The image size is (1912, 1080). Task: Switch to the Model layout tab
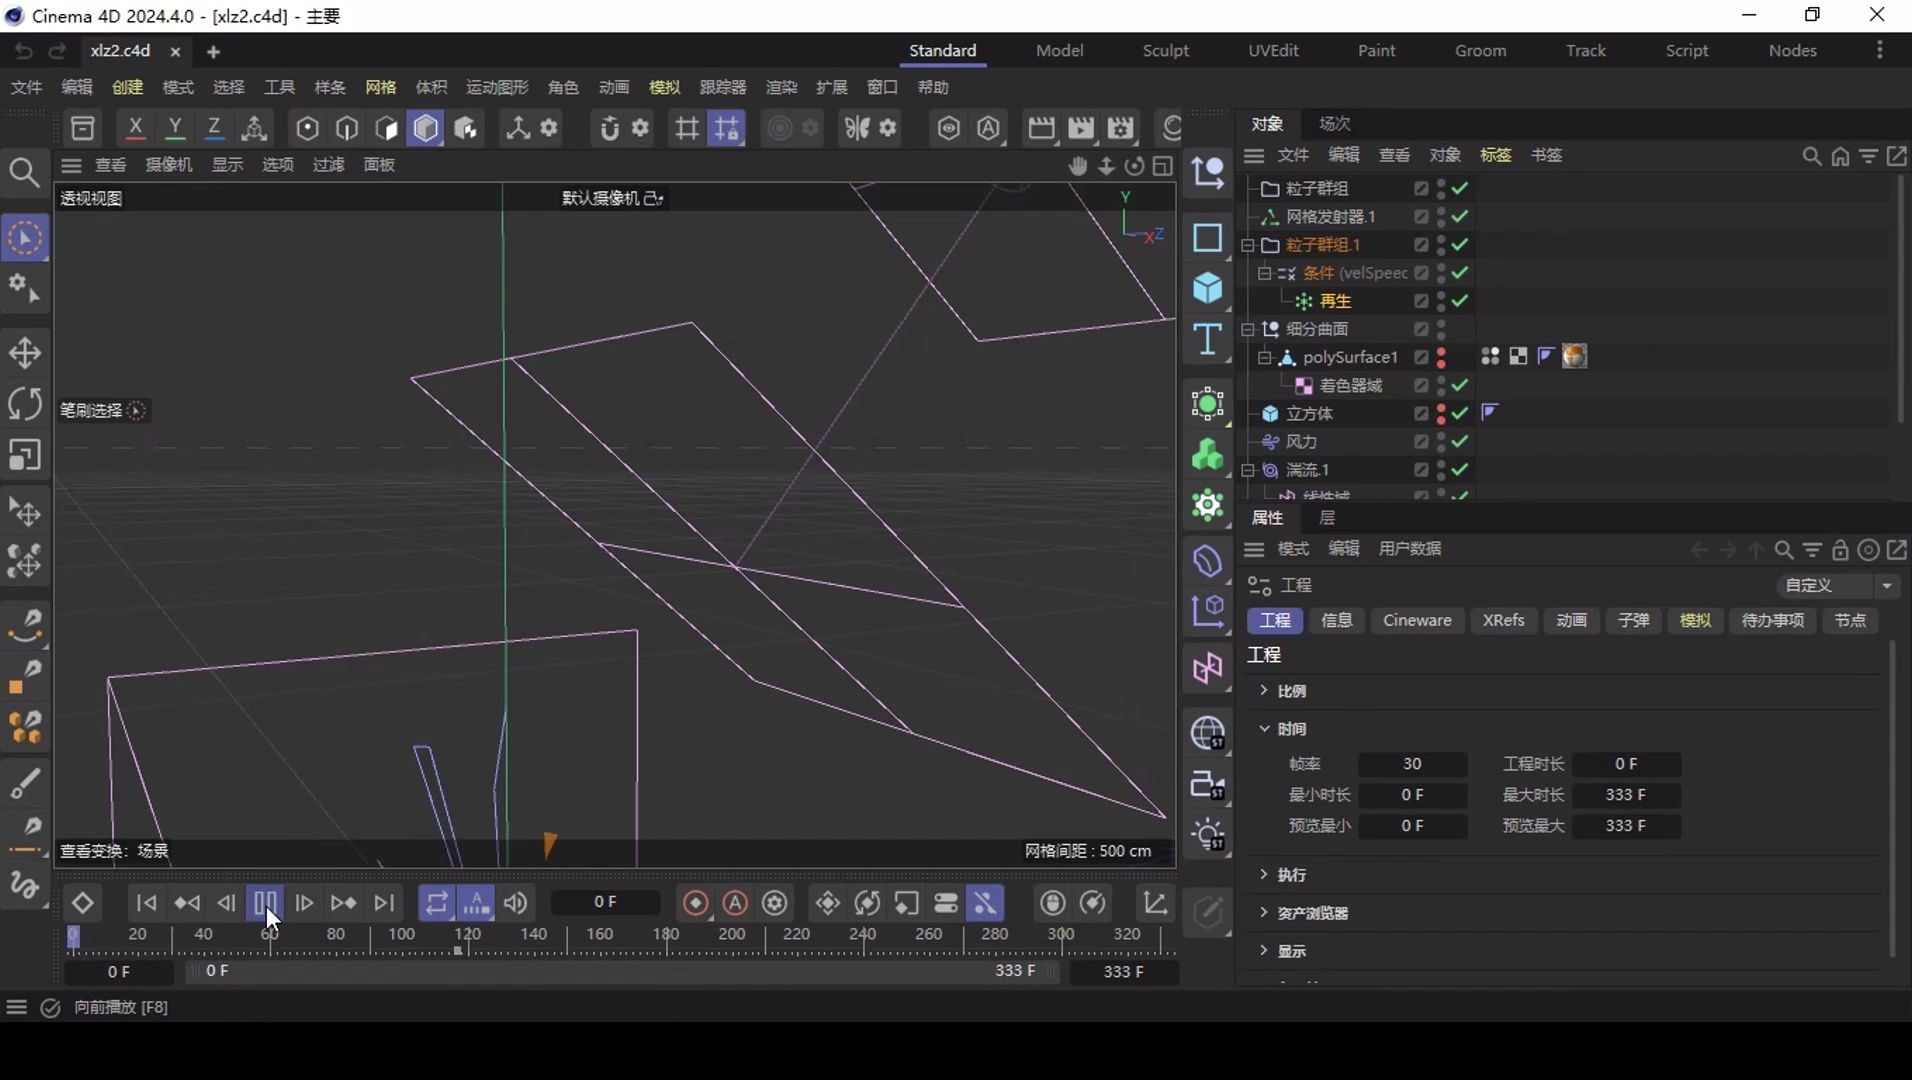tap(1060, 51)
